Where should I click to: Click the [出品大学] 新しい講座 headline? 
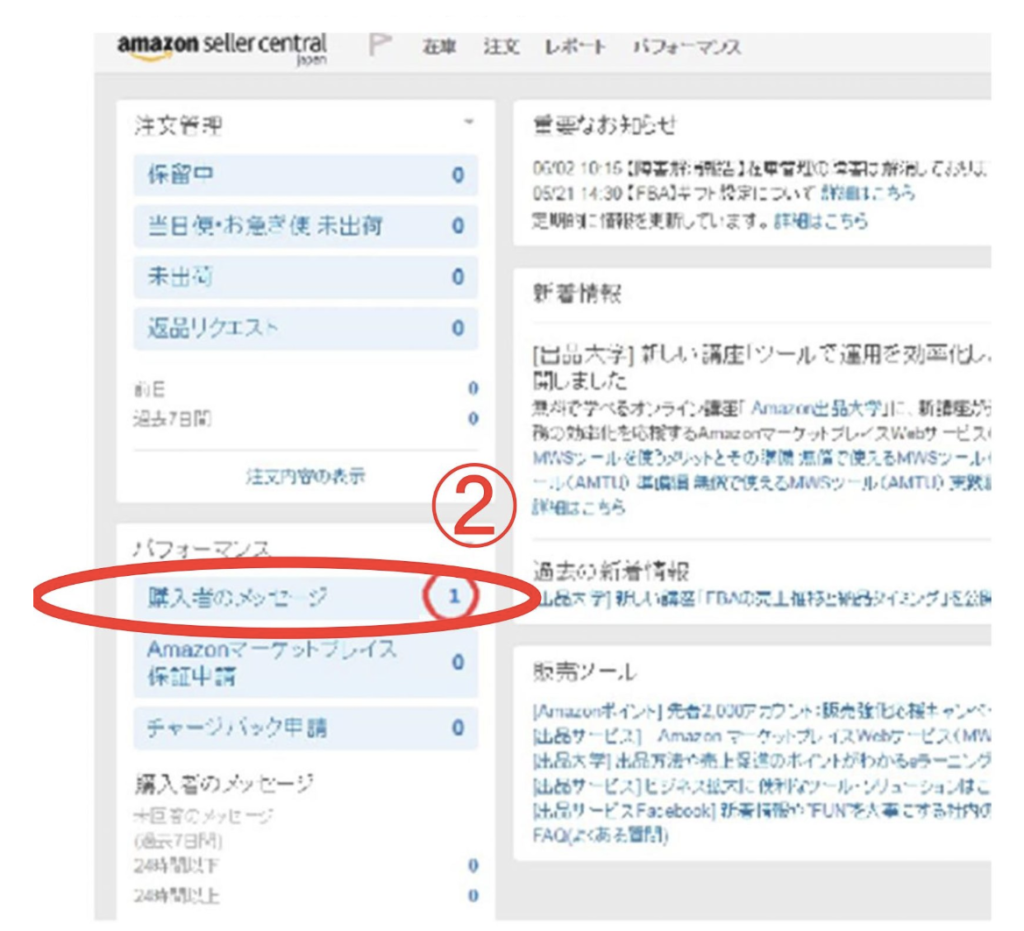[x=761, y=367]
